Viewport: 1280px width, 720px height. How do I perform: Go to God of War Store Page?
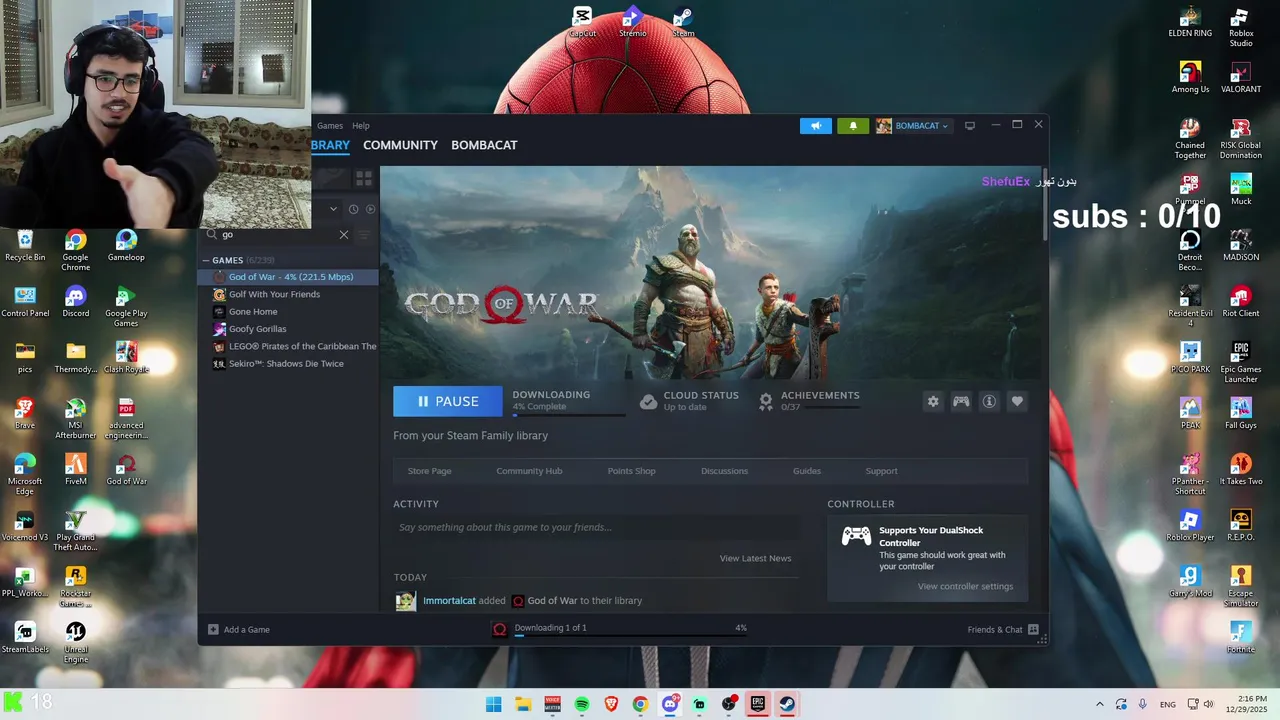429,471
